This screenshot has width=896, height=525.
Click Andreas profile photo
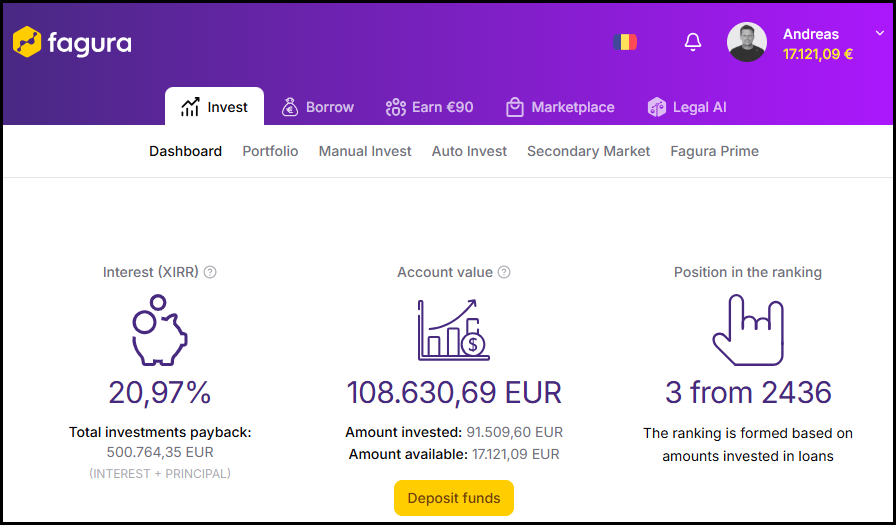tap(746, 42)
